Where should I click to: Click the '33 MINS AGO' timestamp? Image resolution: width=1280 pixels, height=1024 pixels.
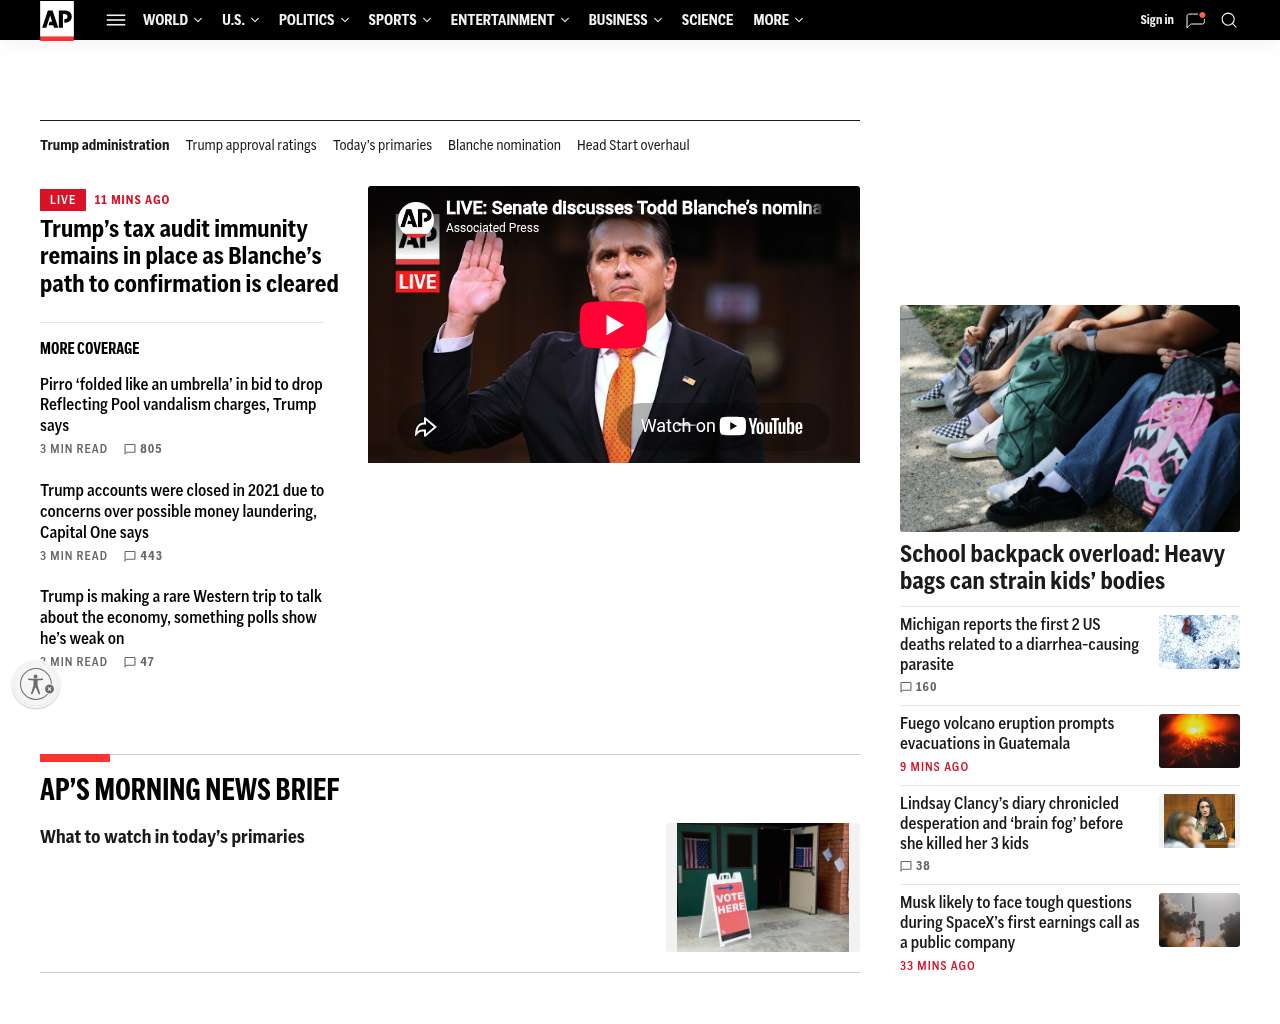[937, 967]
